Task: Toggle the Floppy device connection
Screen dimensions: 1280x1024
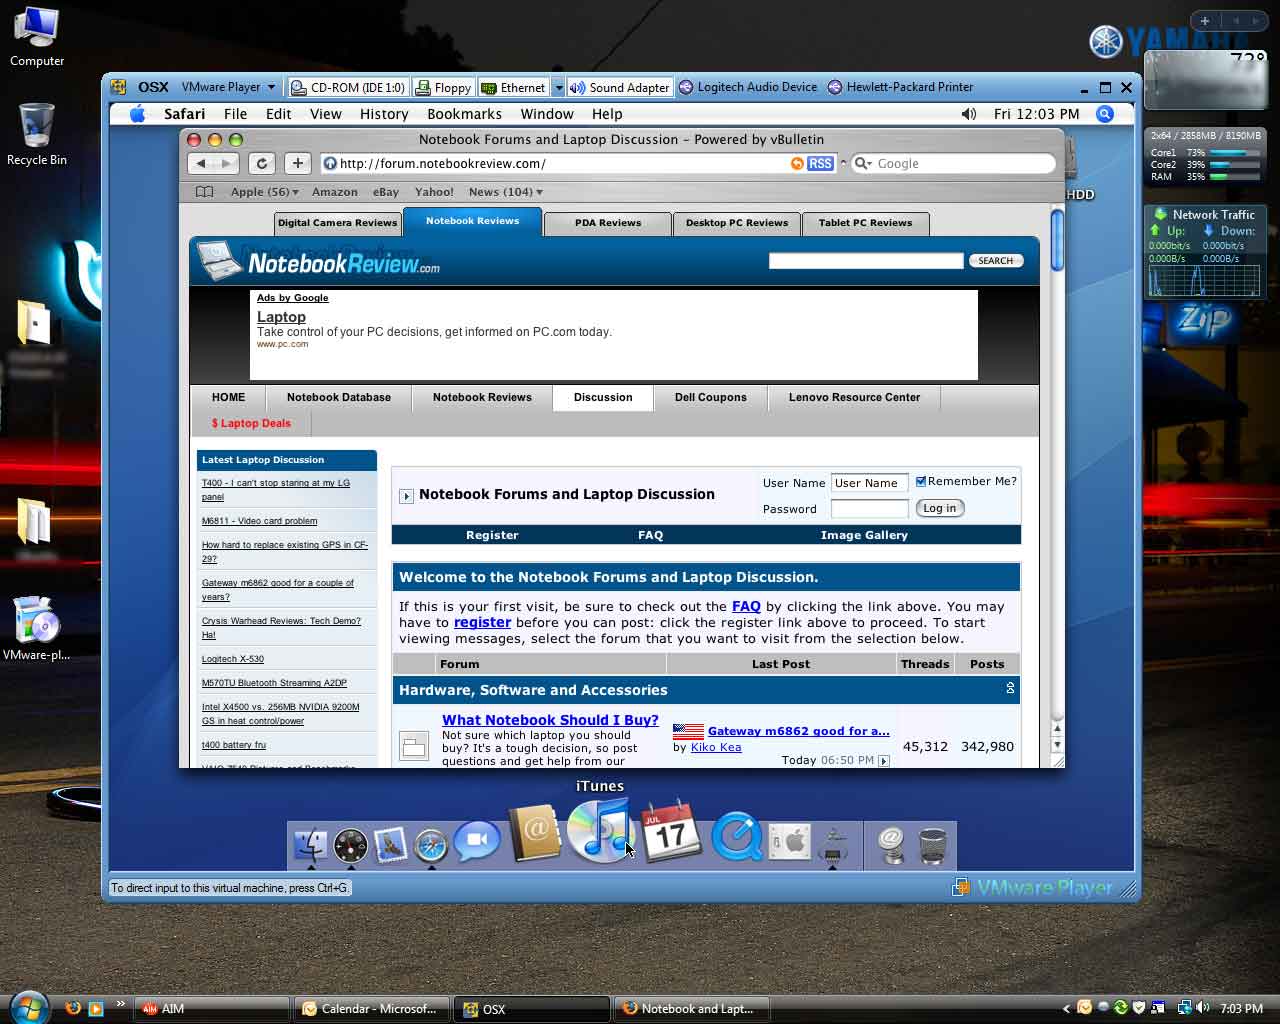Action: pos(443,87)
